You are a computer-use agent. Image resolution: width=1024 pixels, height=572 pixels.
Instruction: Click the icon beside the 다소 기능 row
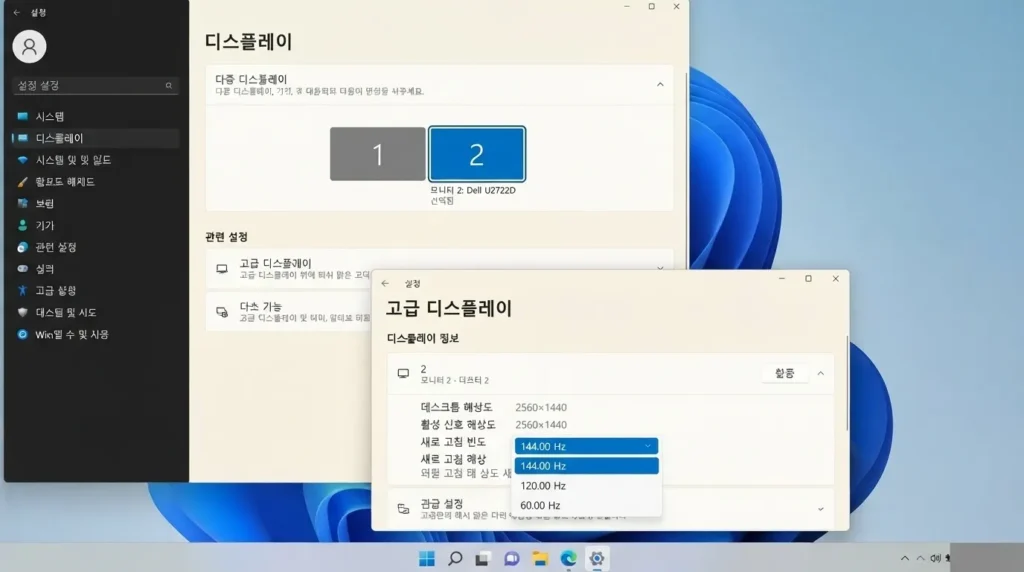(222, 312)
